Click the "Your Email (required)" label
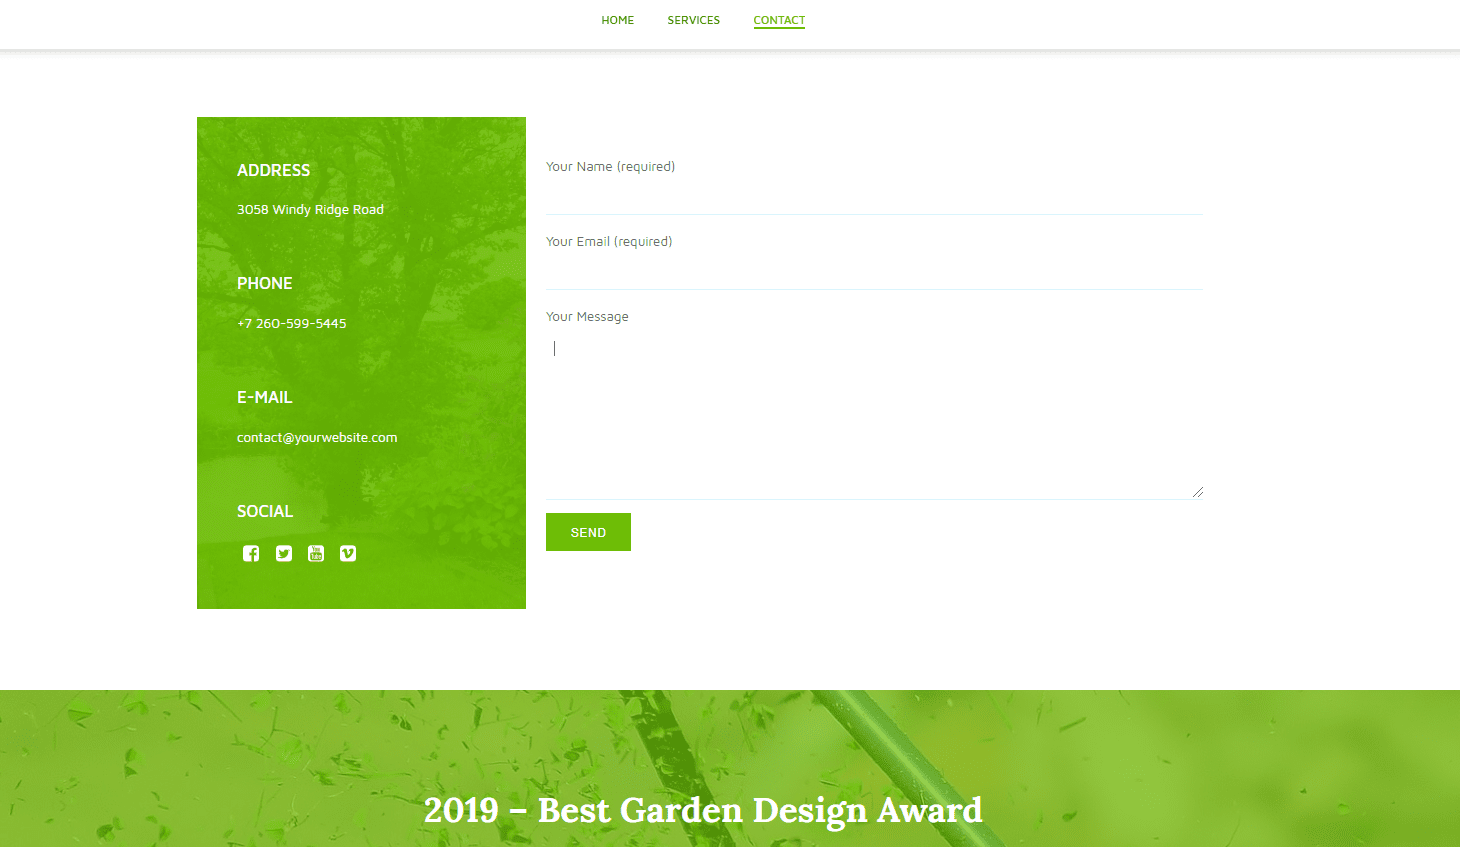The image size is (1460, 847). [608, 242]
